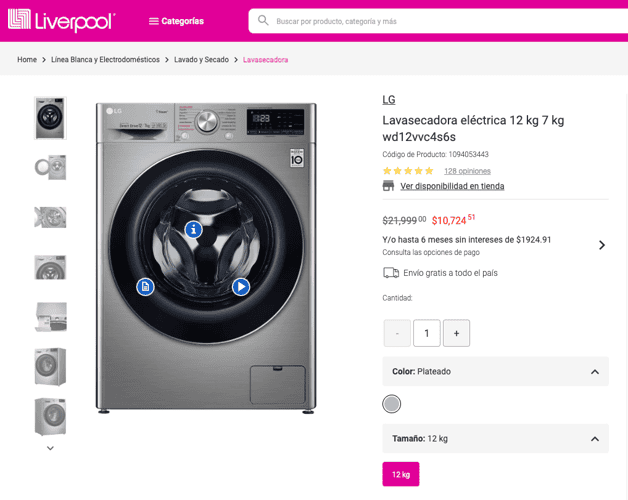Decrease quantity with minus button
This screenshot has height=500, width=628.
[x=397, y=333]
